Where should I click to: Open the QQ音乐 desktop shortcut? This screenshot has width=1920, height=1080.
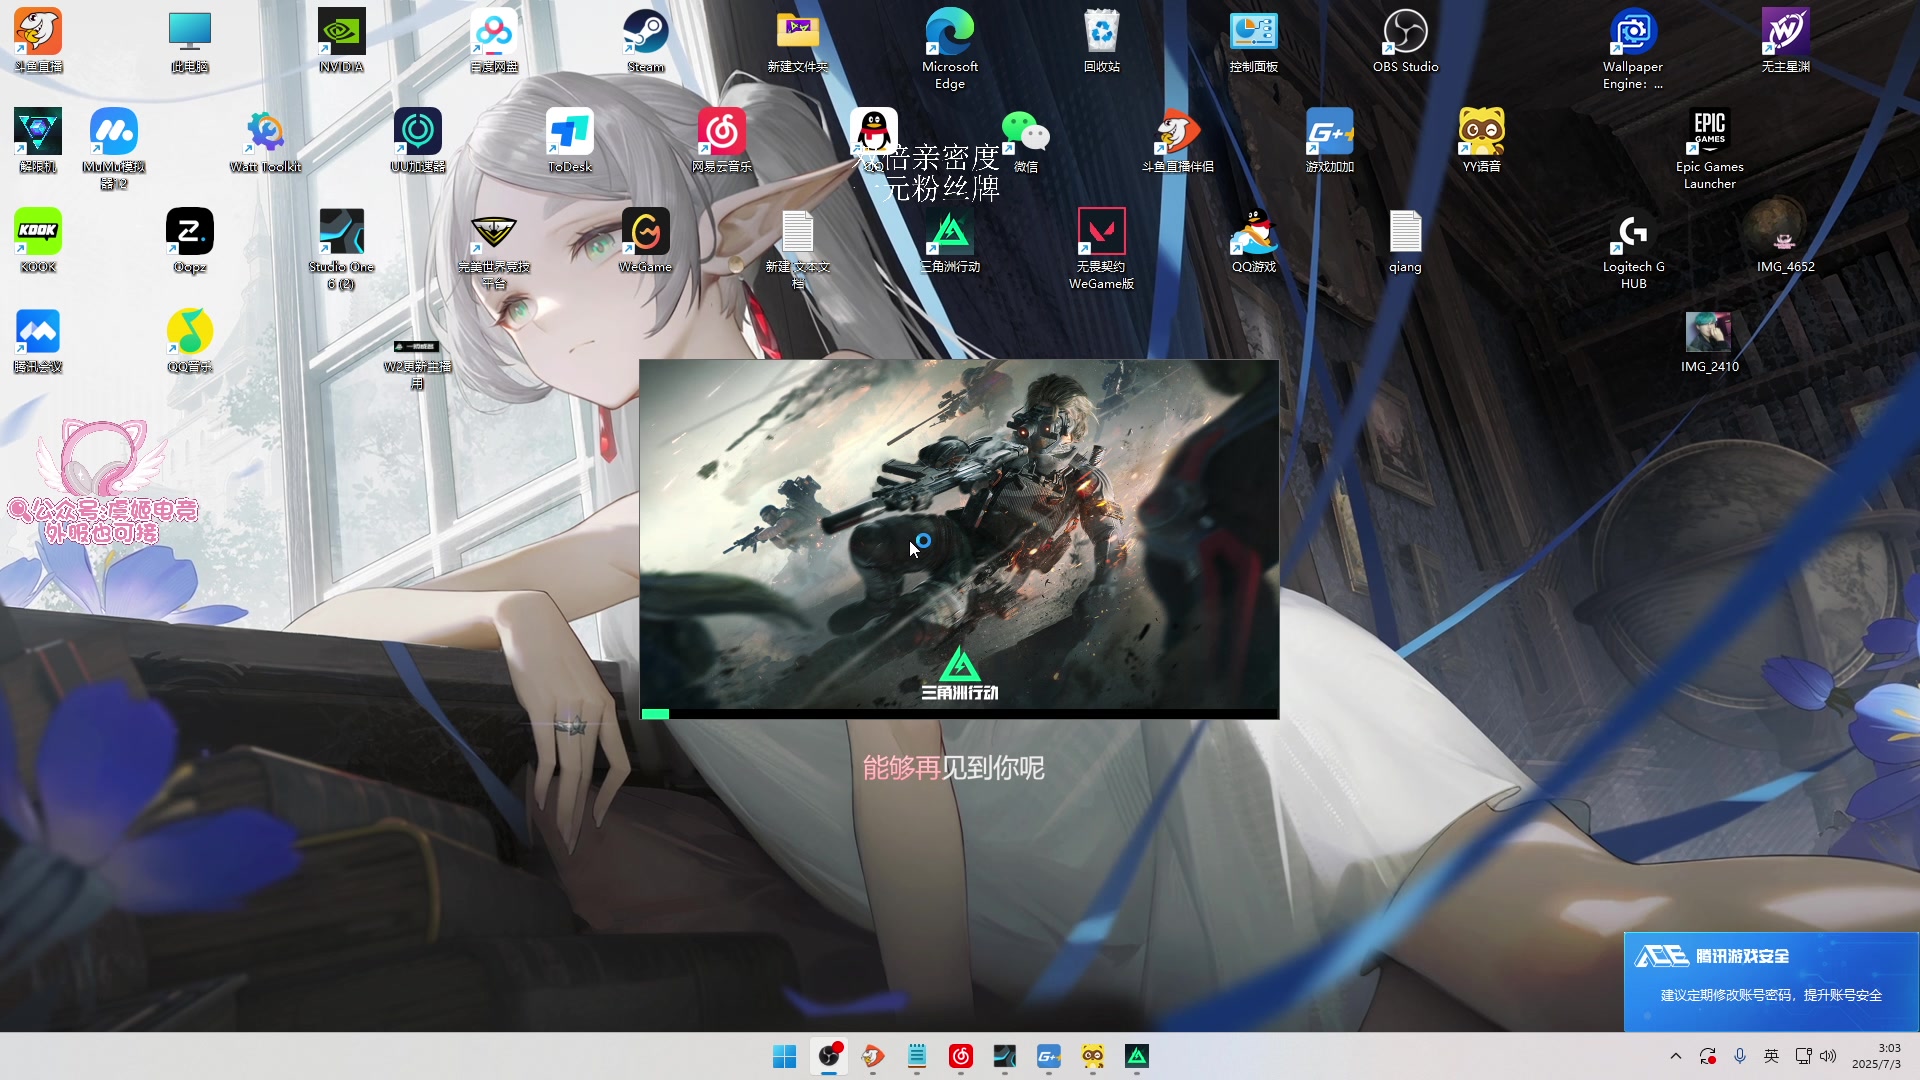[190, 340]
